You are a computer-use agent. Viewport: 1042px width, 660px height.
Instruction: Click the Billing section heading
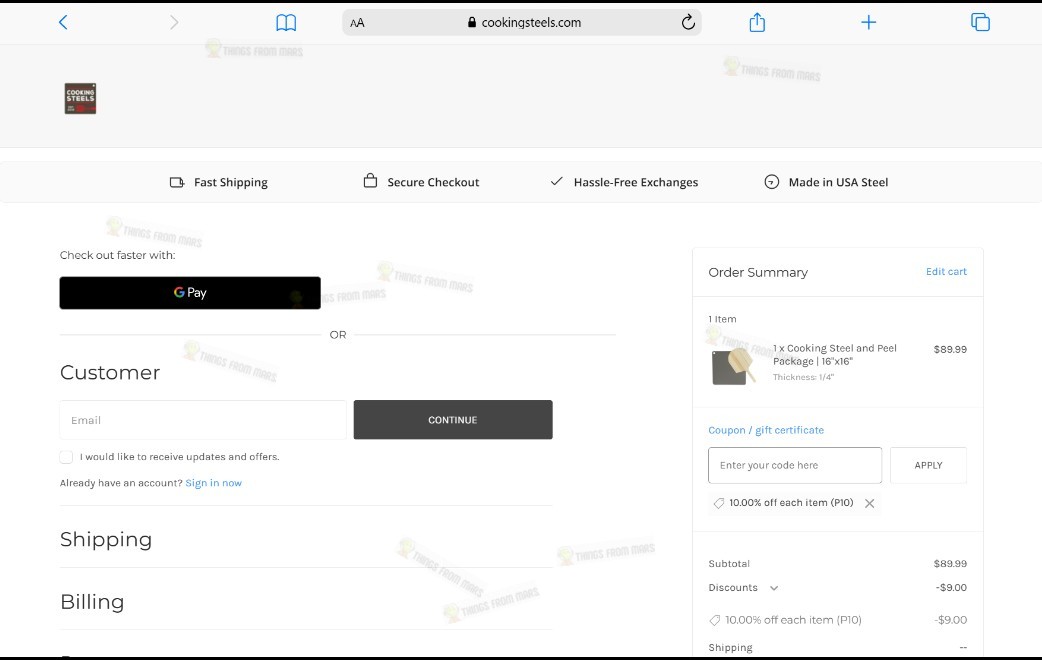(92, 602)
